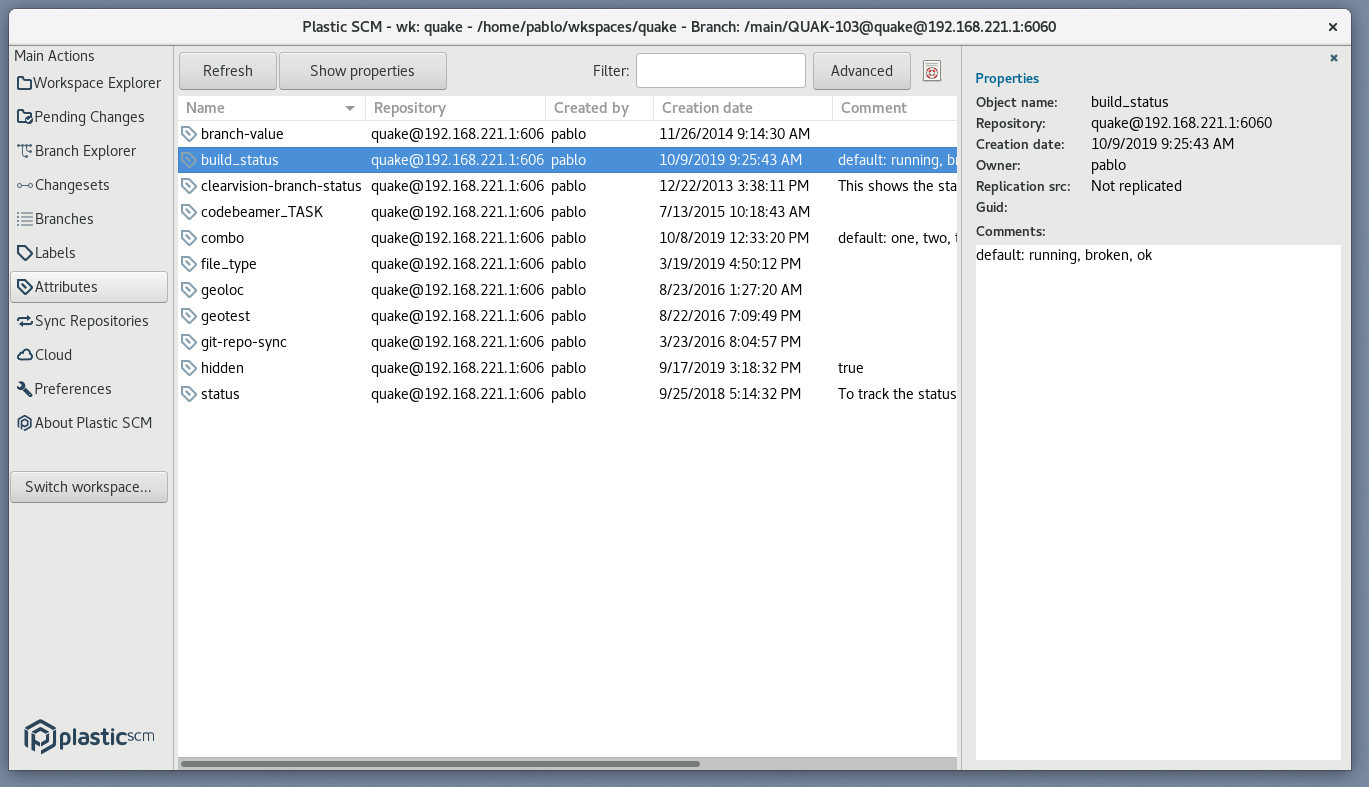
Task: Open the Labels view
Action: tap(56, 252)
